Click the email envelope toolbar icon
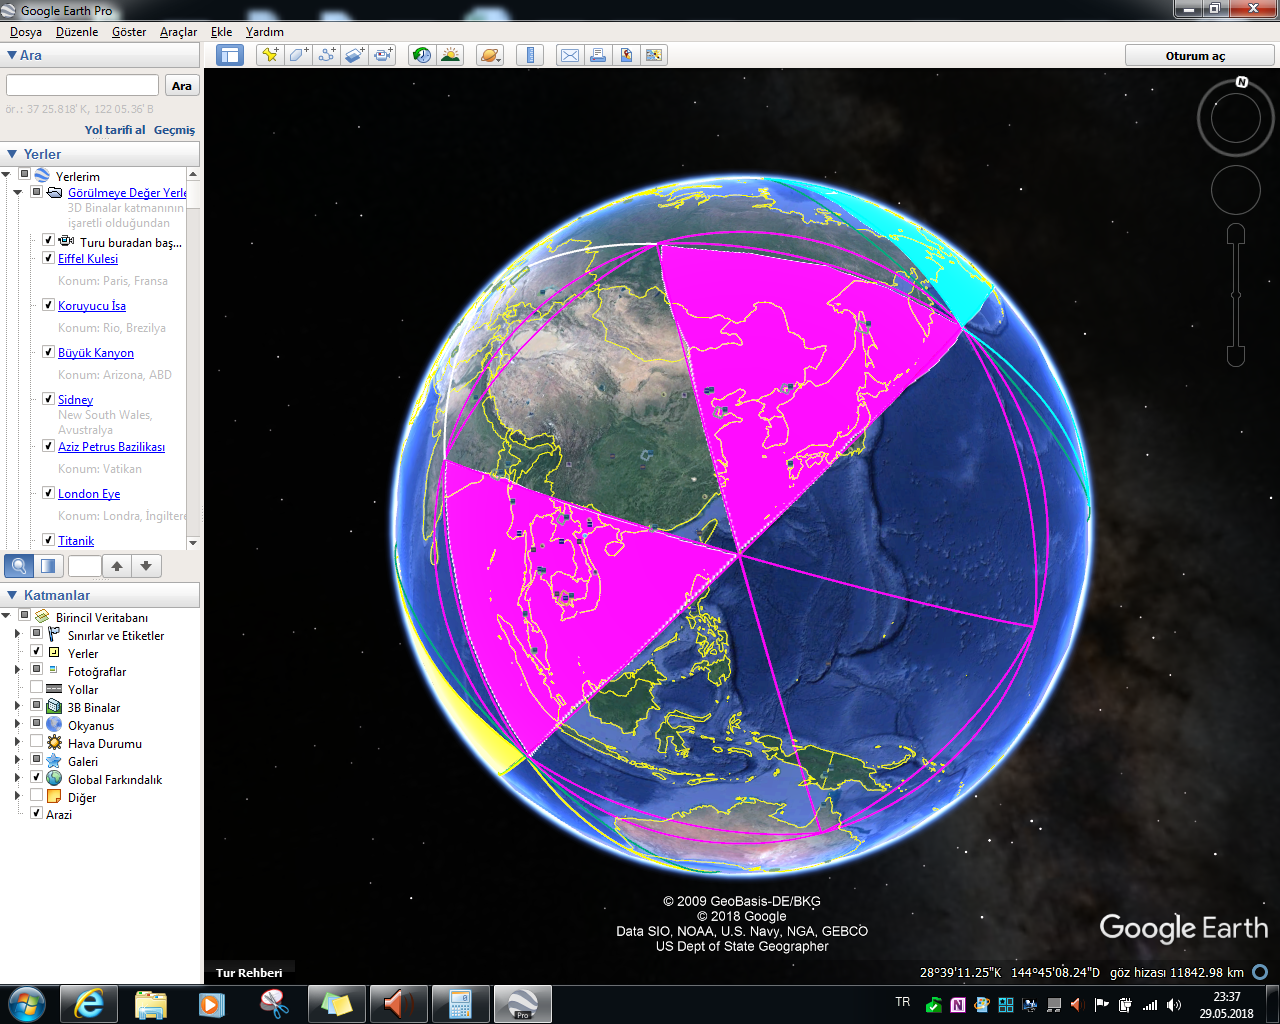The height and width of the screenshot is (1024, 1280). pyautogui.click(x=570, y=55)
